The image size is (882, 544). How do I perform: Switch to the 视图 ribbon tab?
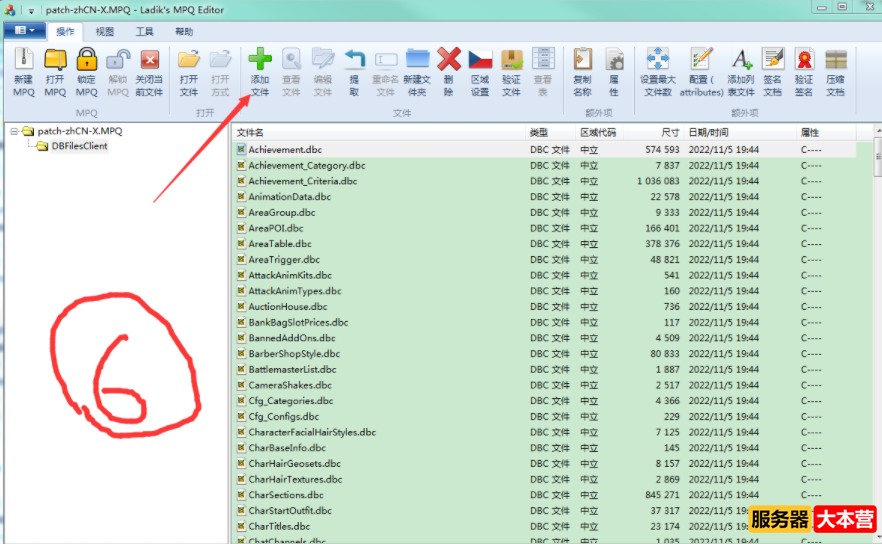[105, 32]
